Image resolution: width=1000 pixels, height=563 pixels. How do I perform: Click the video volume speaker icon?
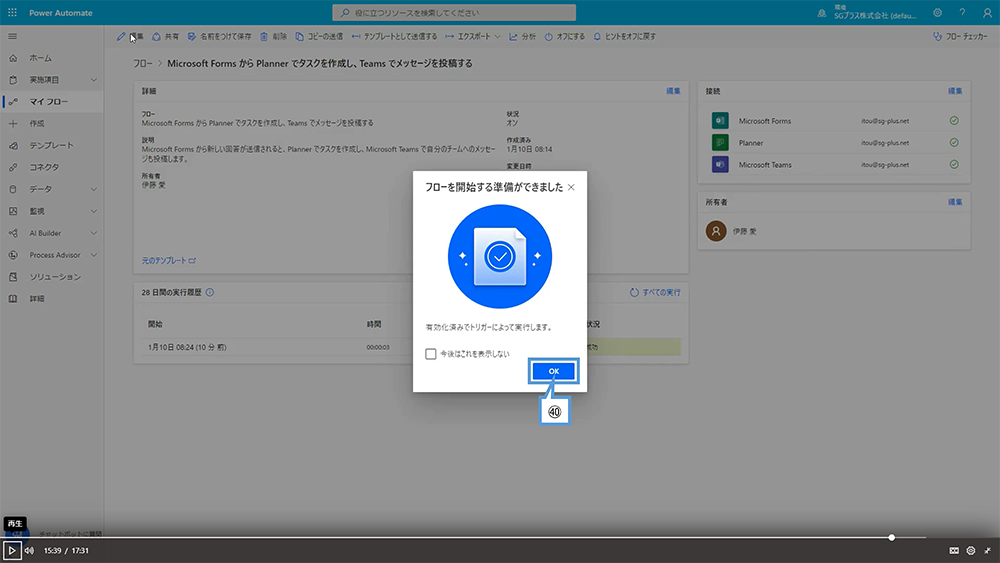pos(29,550)
